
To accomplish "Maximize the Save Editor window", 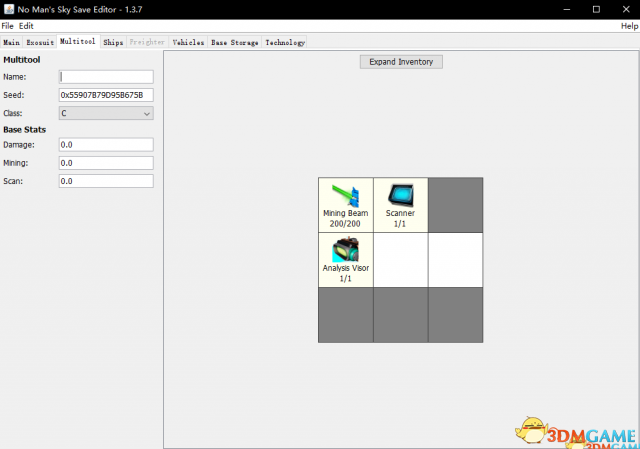I will pos(596,9).
